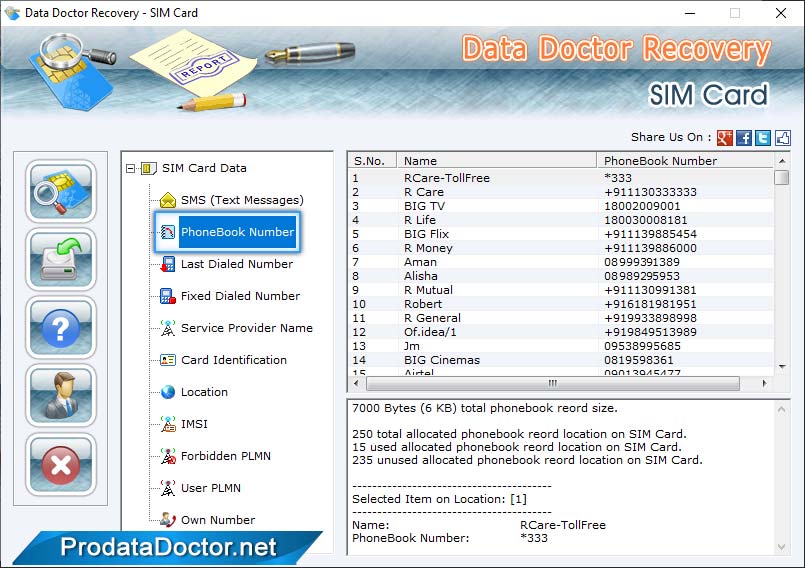Screen dimensions: 805x568
Task: Click the PhoneBook Number tree icon
Action: (x=168, y=232)
